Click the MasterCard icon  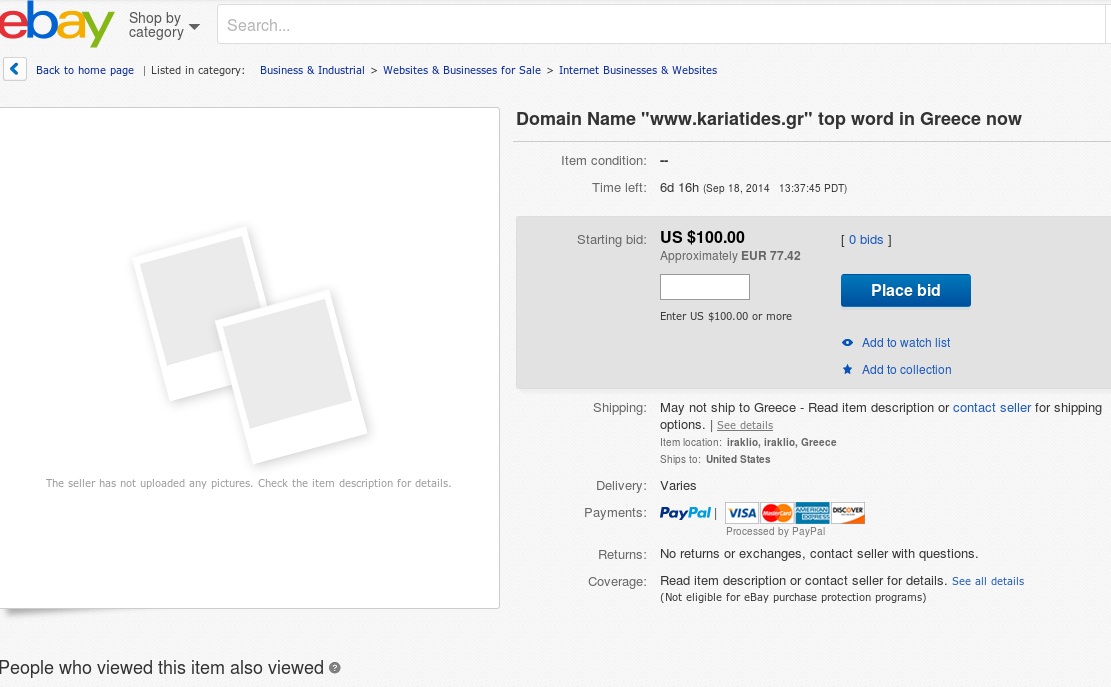777,513
